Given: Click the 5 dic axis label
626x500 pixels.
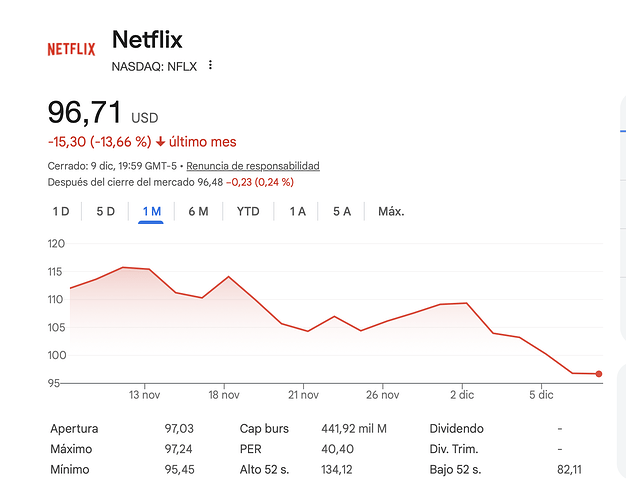Looking at the screenshot, I should (541, 395).
